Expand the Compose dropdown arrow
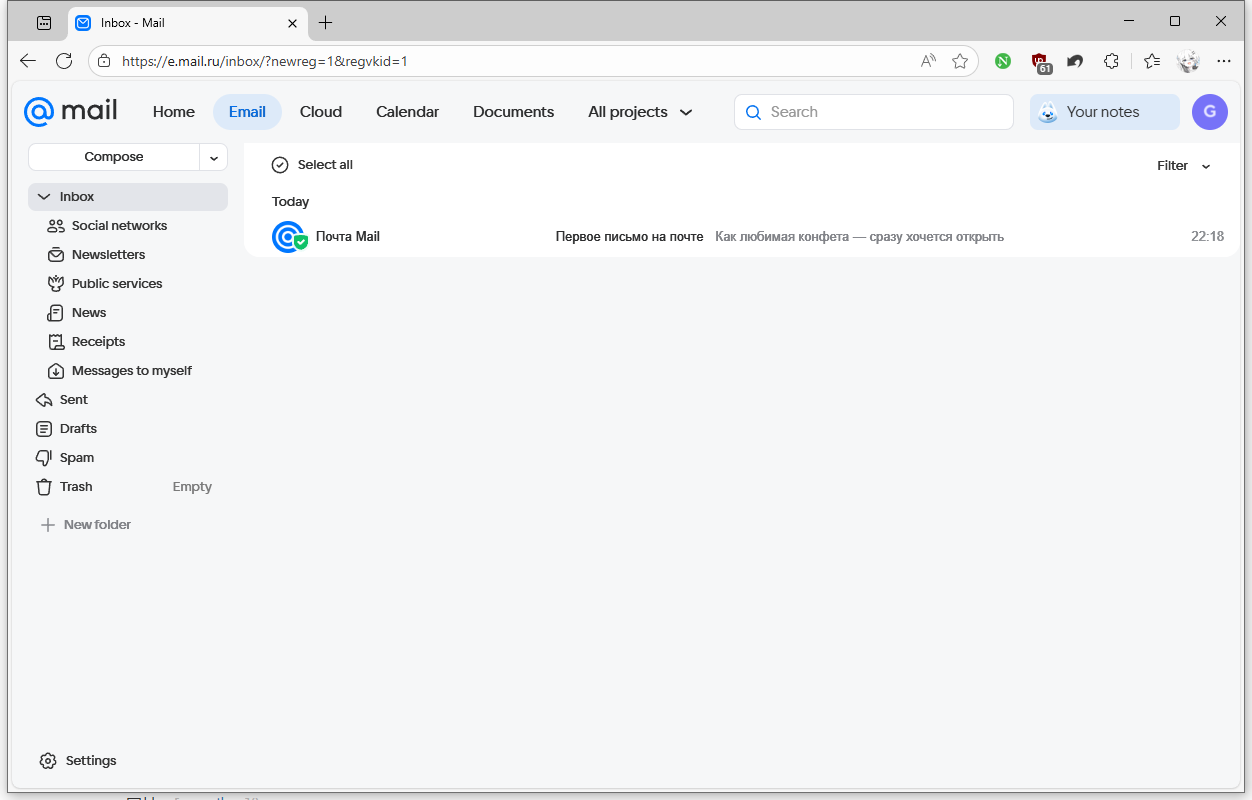Image resolution: width=1252 pixels, height=800 pixels. tap(214, 157)
